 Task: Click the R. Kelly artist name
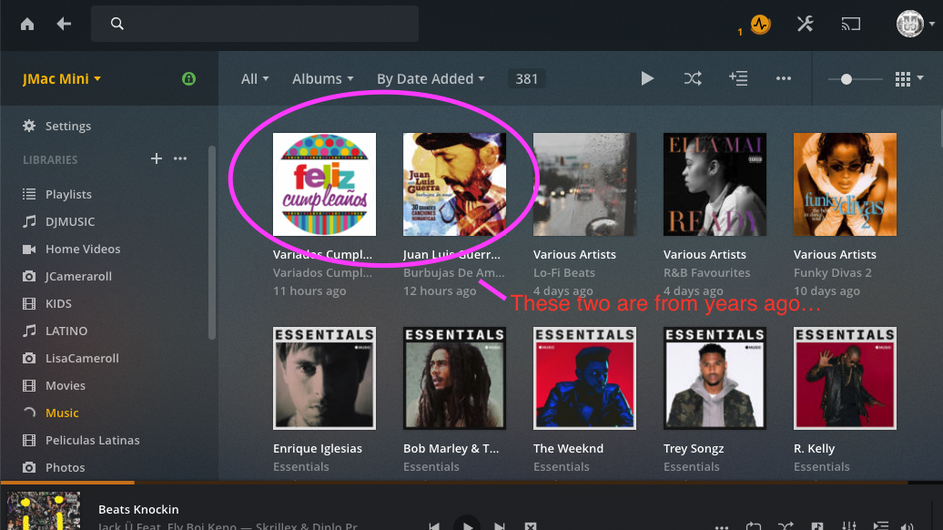pyautogui.click(x=814, y=449)
